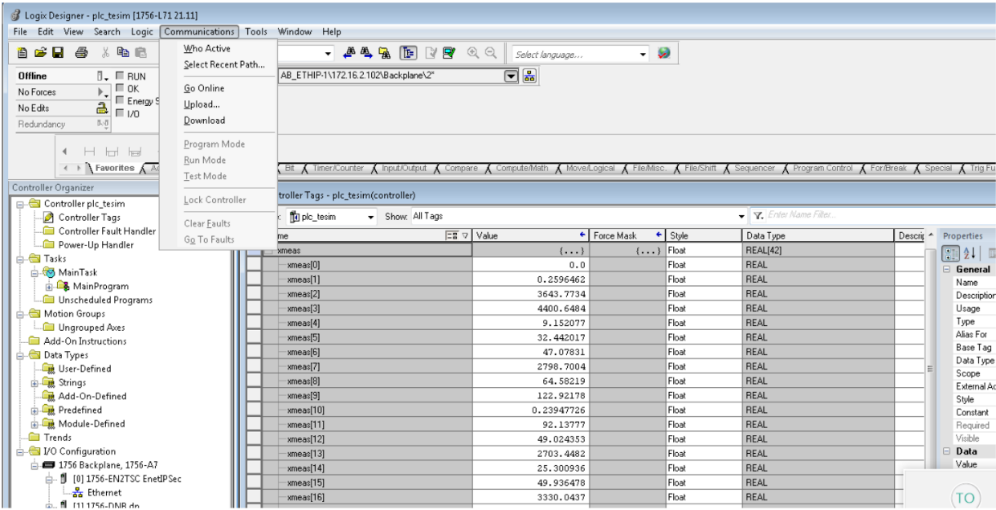Click the Zoom Out magnifier icon

click(490, 53)
